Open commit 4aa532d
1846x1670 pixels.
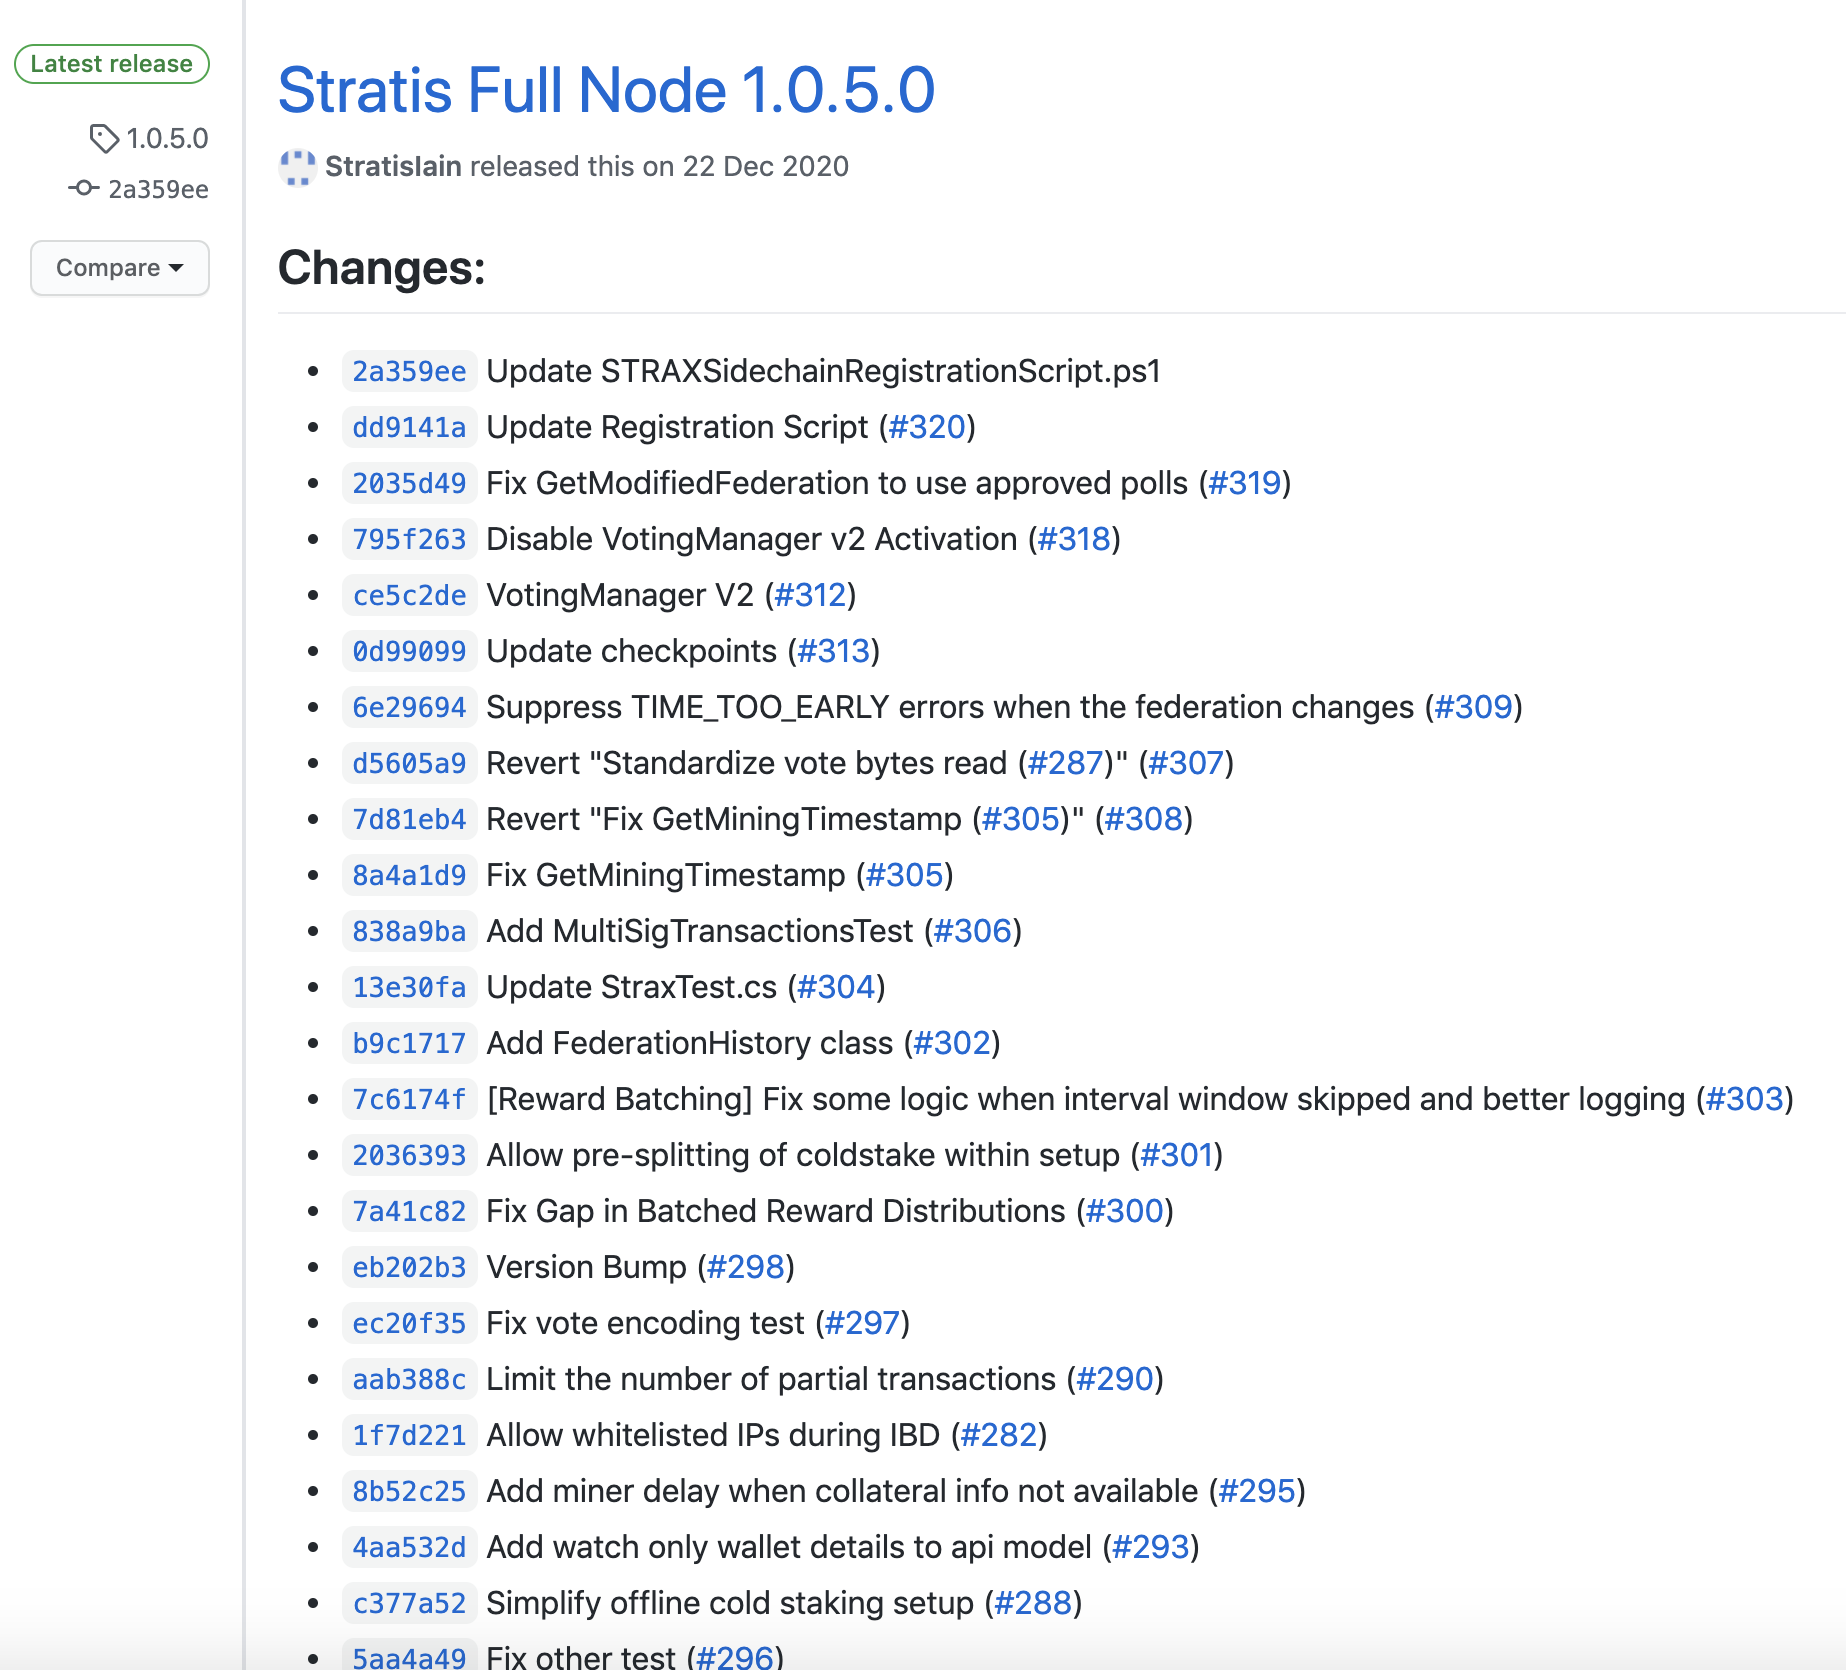409,1547
